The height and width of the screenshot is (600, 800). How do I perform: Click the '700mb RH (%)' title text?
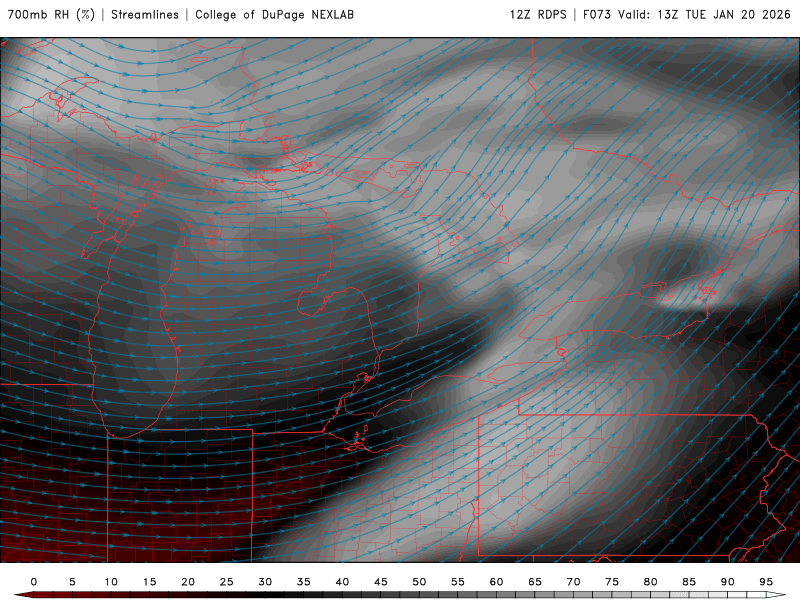(x=51, y=15)
